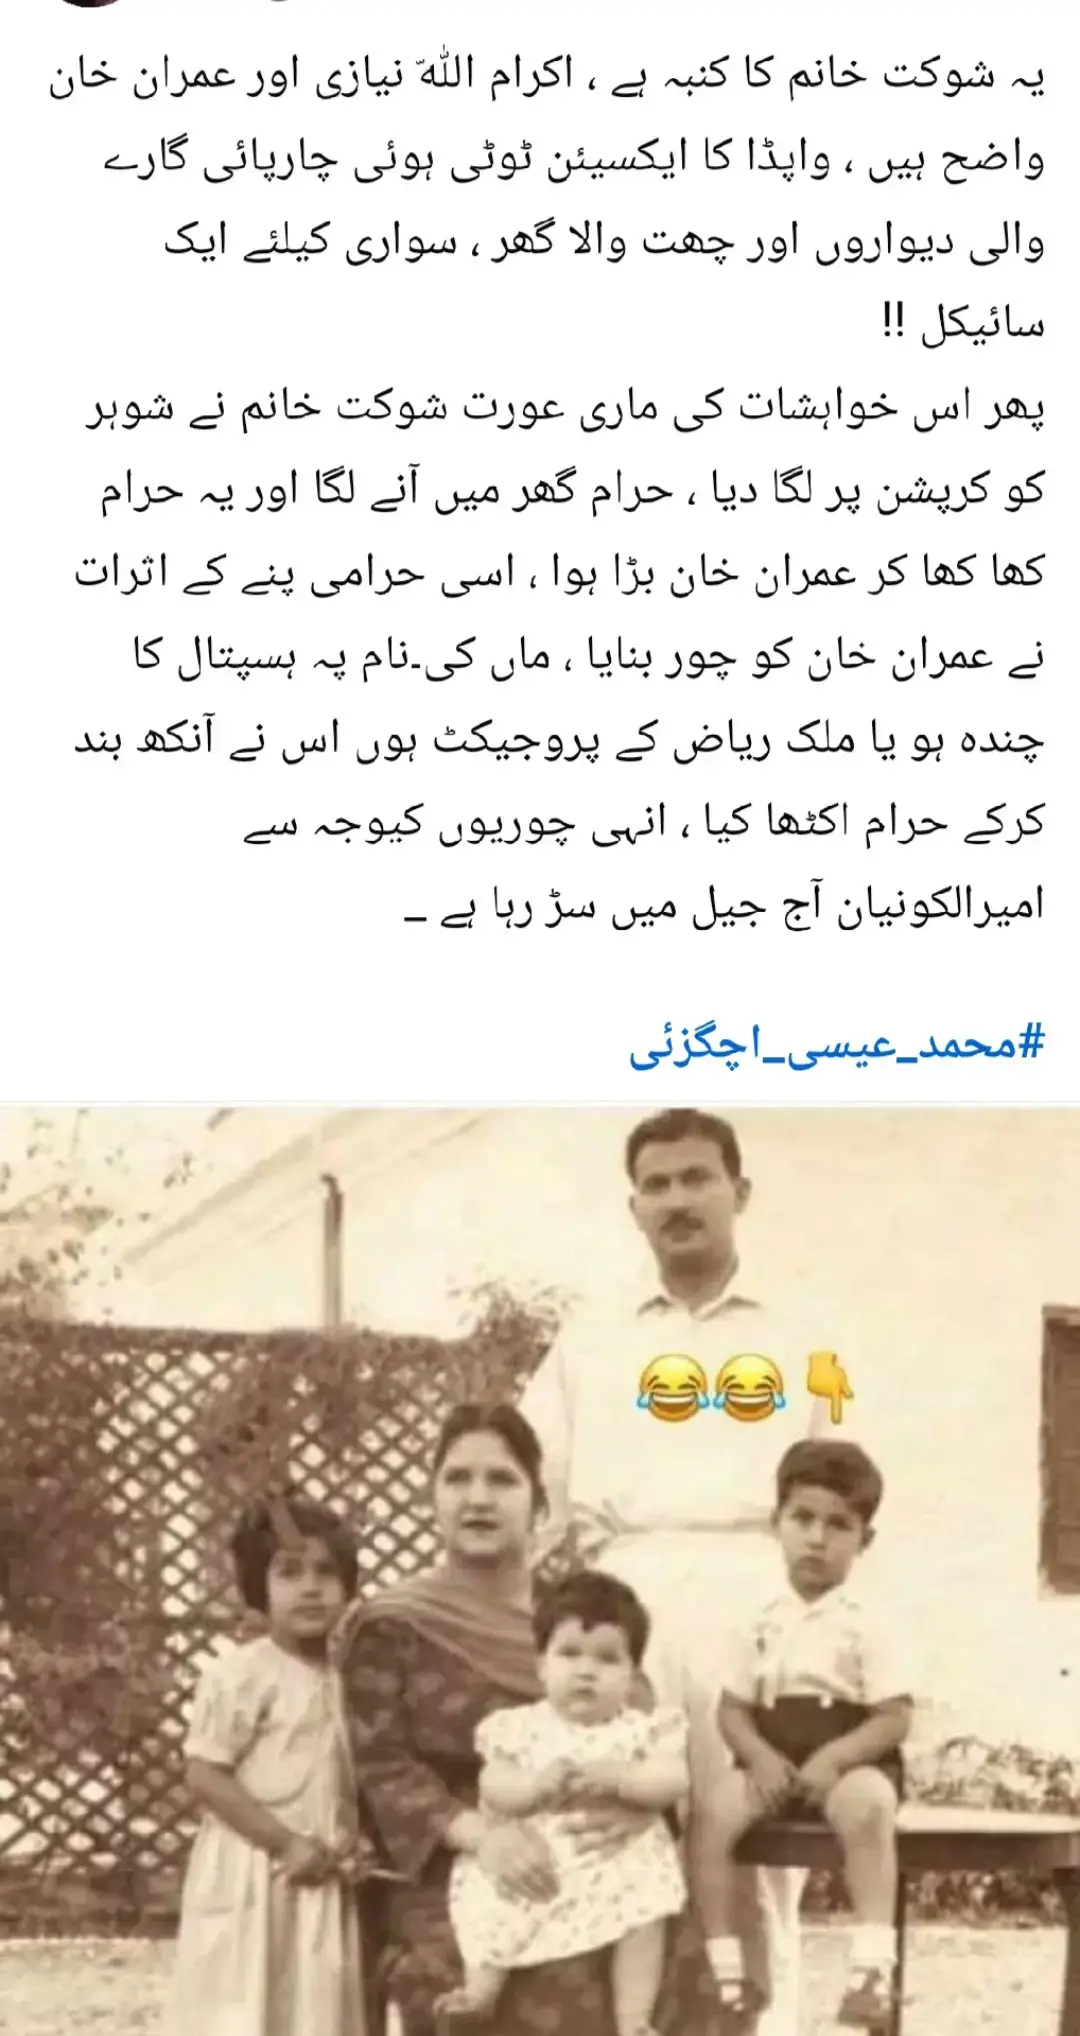Click the line starting کھا کھا کر عمران خان

(560, 575)
